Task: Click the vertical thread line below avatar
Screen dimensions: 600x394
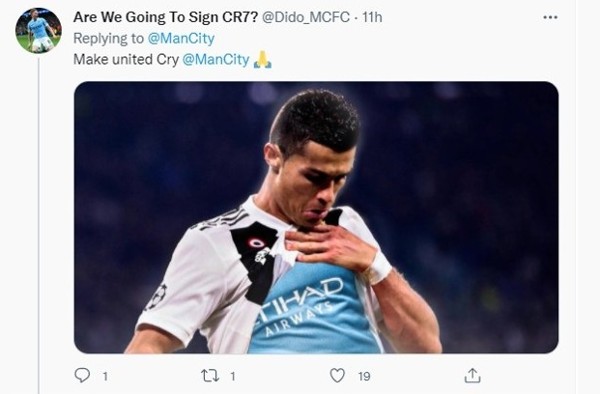Action: tap(38, 226)
